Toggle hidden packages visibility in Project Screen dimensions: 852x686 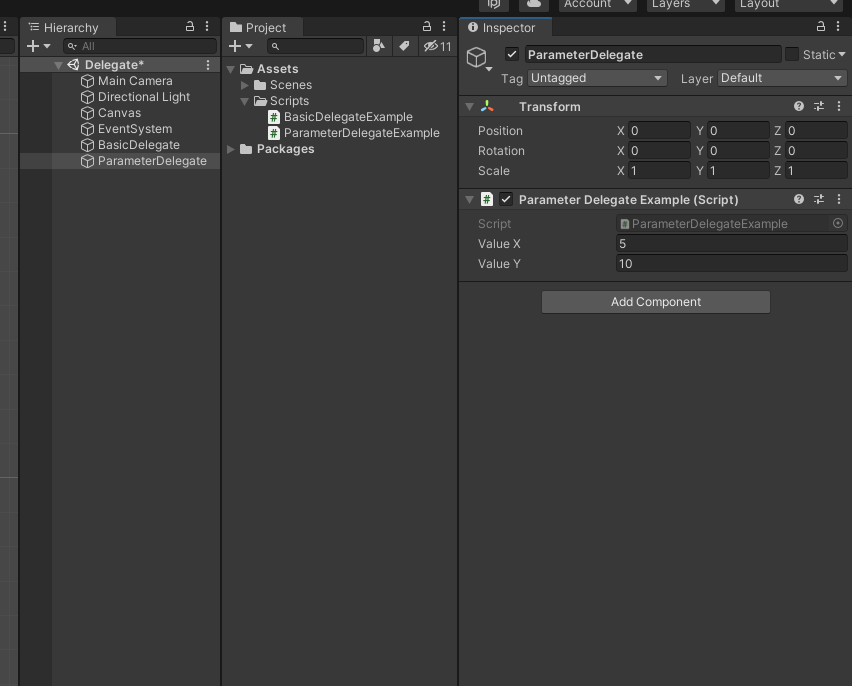tap(438, 46)
